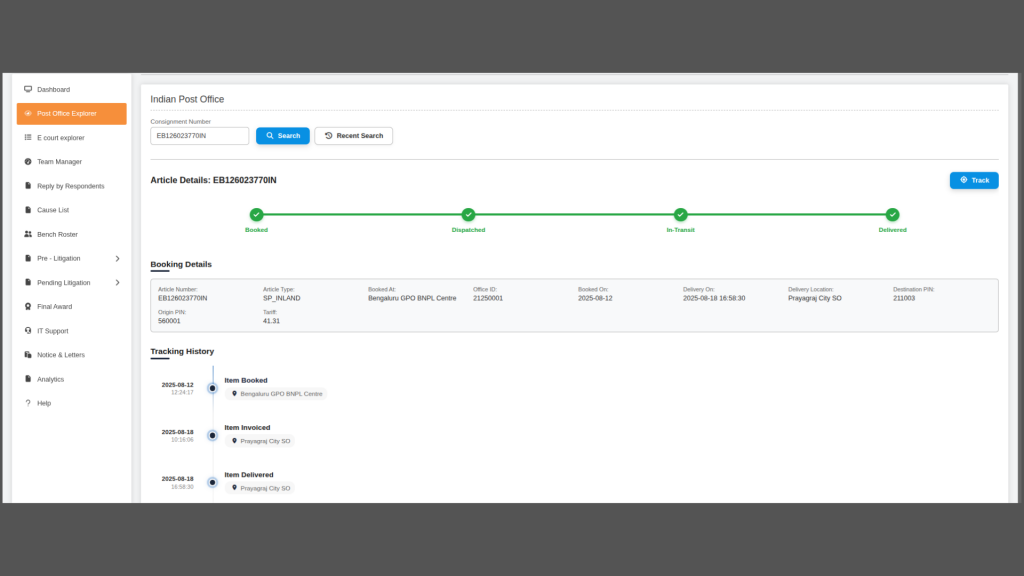The image size is (1024, 576).
Task: Click the Notice & Letters document icon
Action: tap(28, 355)
